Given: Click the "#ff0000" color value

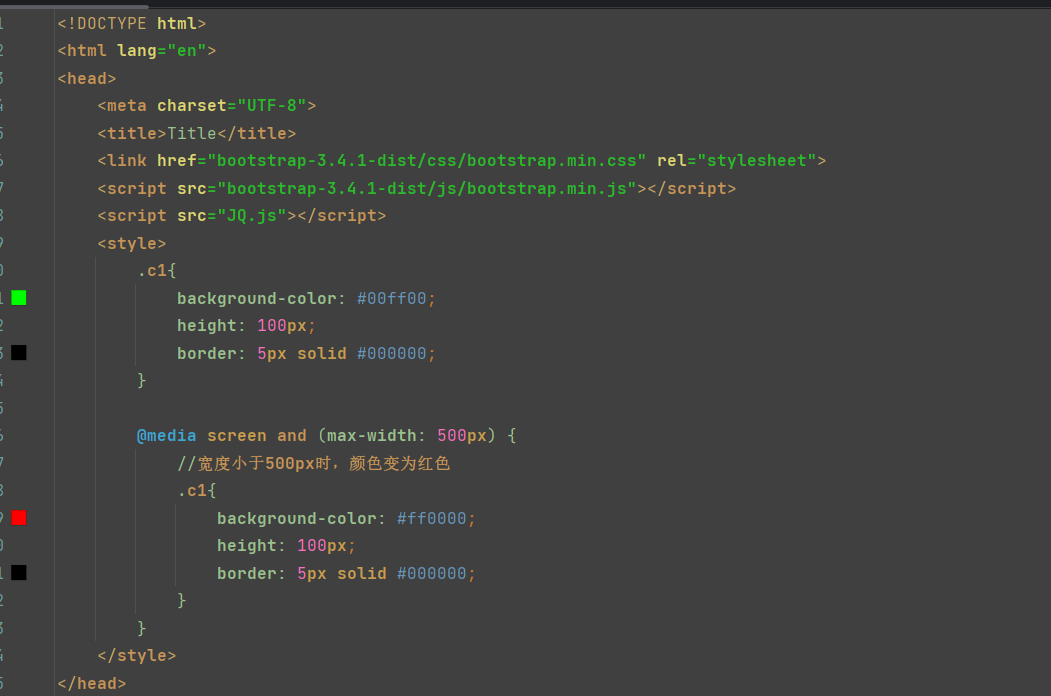Looking at the screenshot, I should 432,518.
